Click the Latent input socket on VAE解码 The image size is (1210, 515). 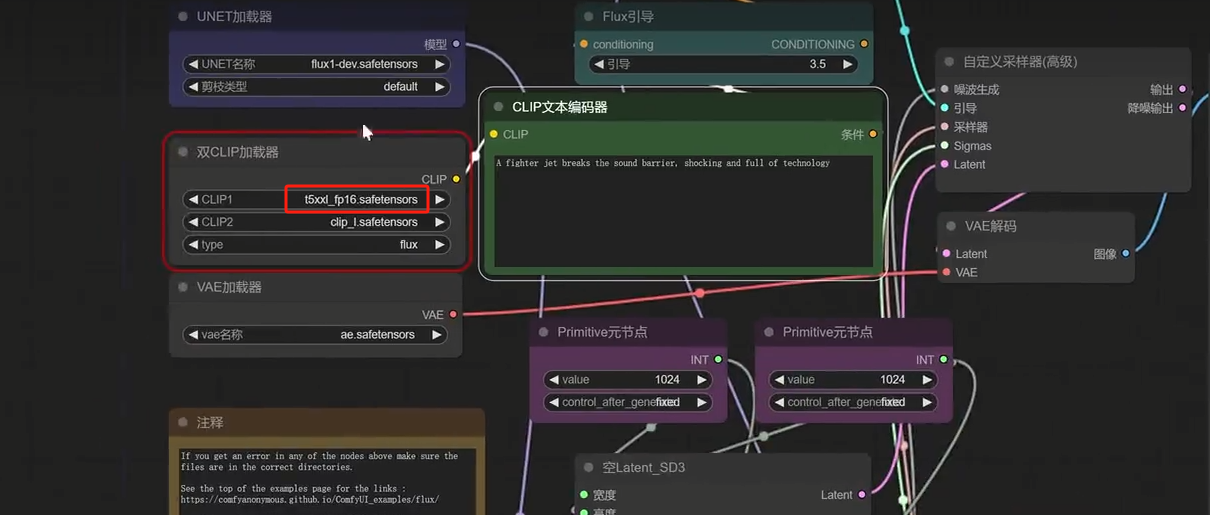coord(946,254)
